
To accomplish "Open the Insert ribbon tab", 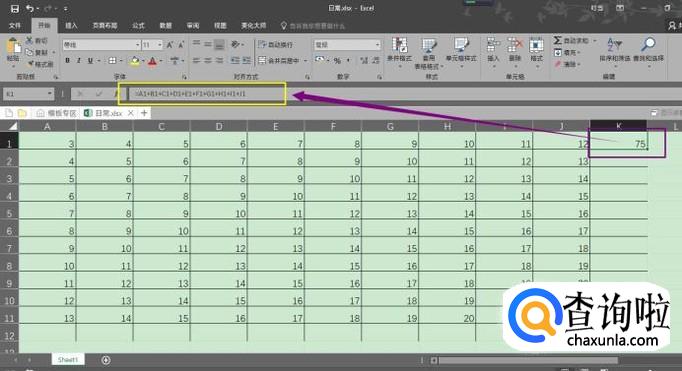I will click(71, 26).
